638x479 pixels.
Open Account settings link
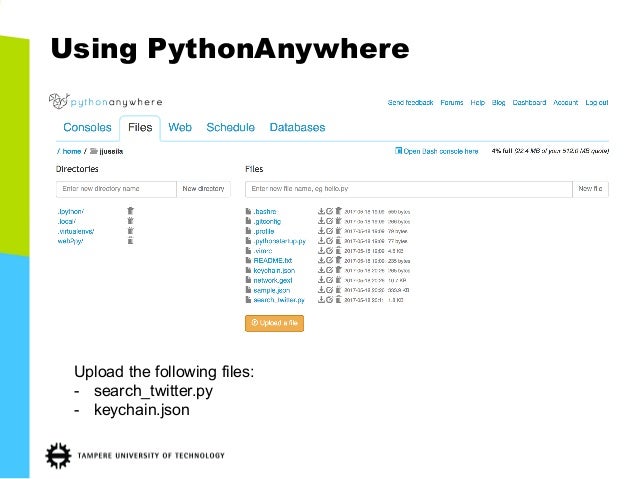pyautogui.click(x=566, y=103)
